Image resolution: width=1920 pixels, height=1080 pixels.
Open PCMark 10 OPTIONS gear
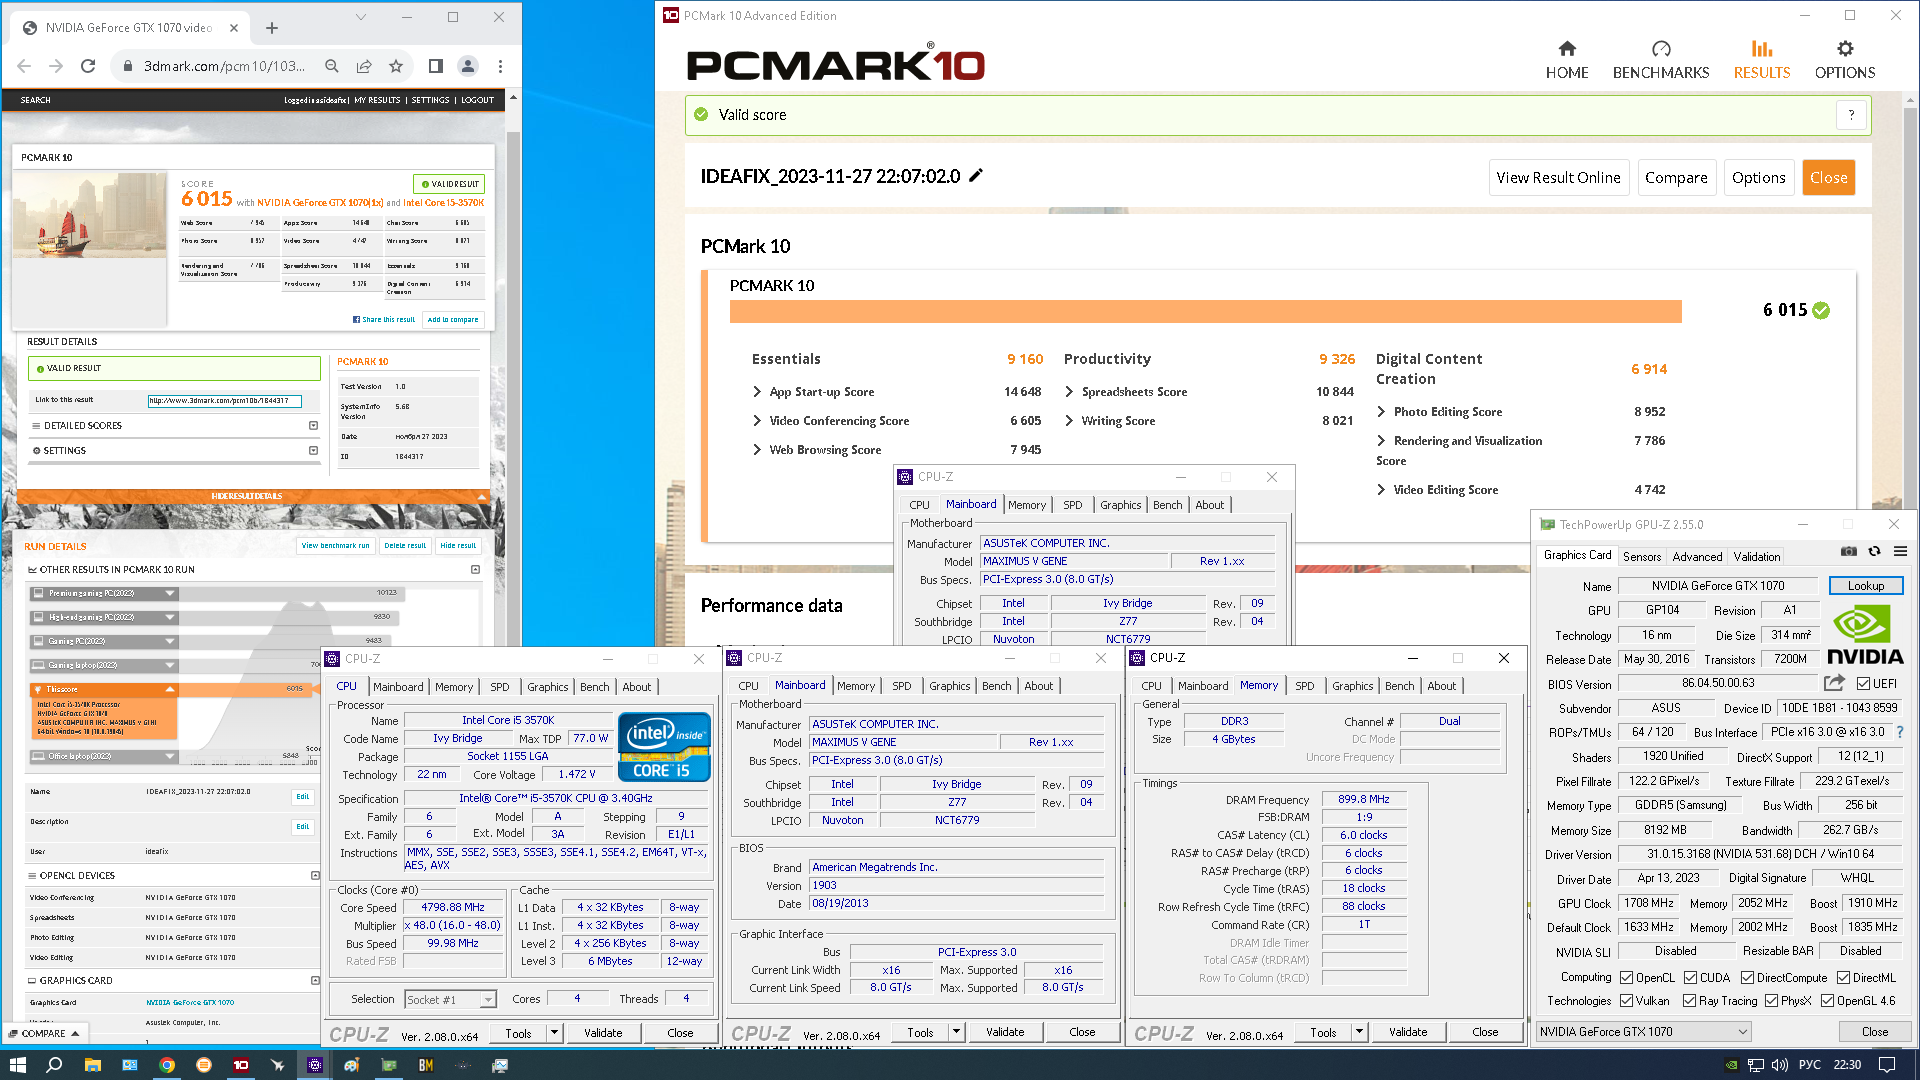1845,60
